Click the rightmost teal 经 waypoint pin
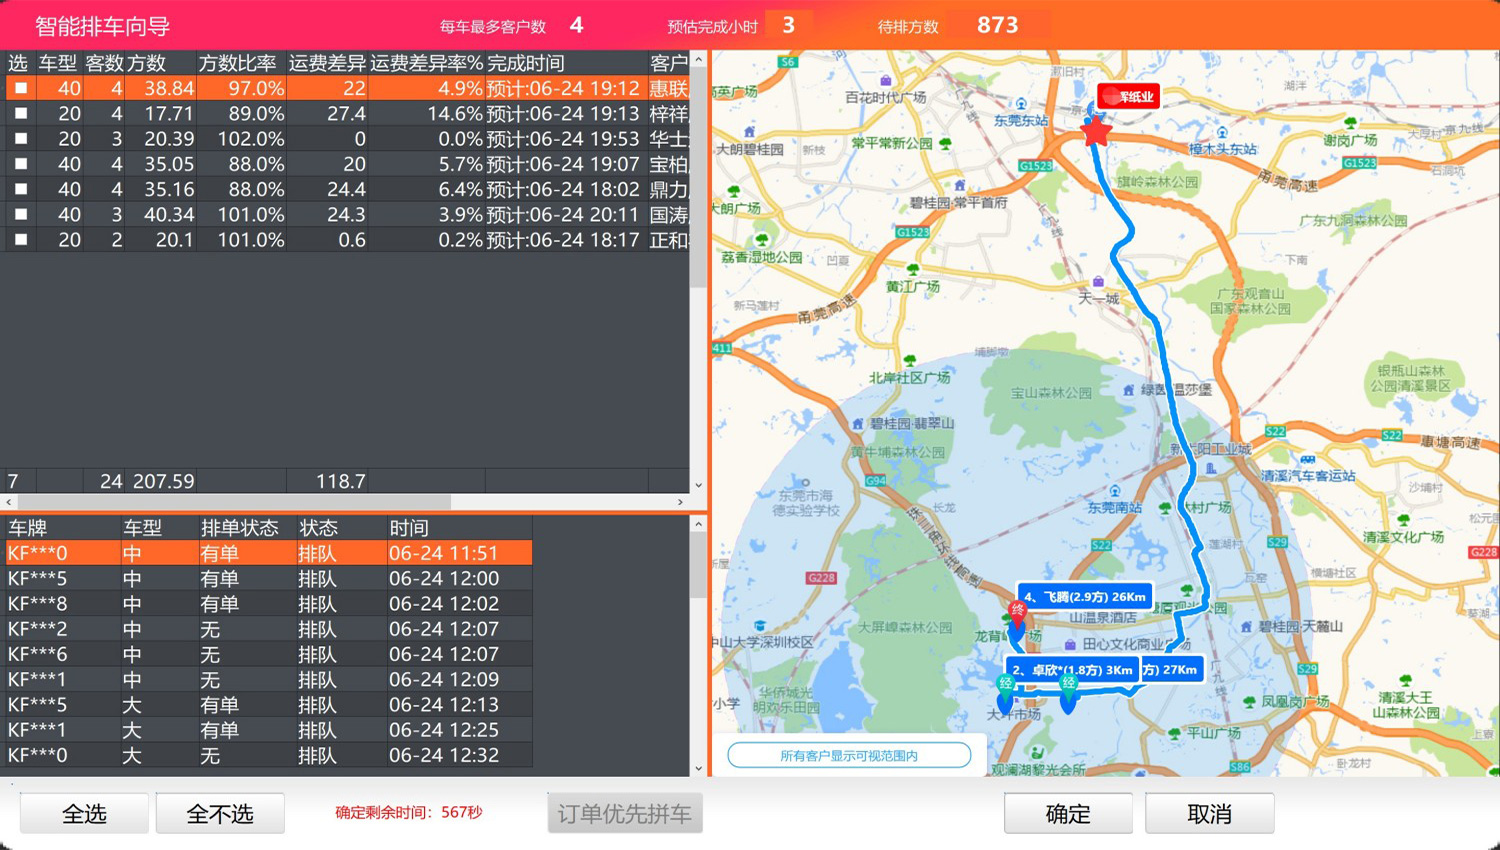The image size is (1500, 850). coord(1068,686)
